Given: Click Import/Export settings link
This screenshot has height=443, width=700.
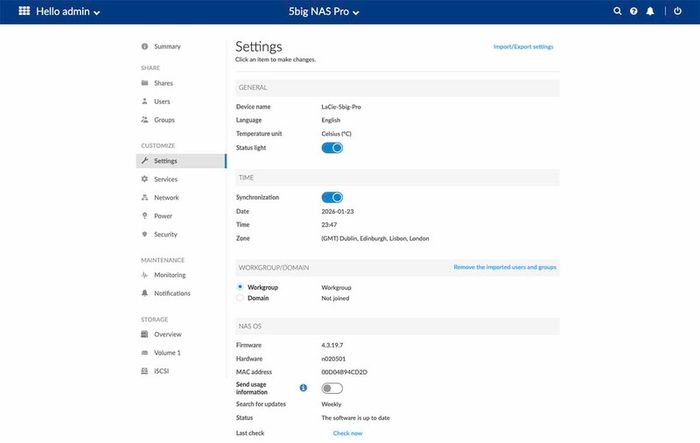Looking at the screenshot, I should tap(523, 46).
